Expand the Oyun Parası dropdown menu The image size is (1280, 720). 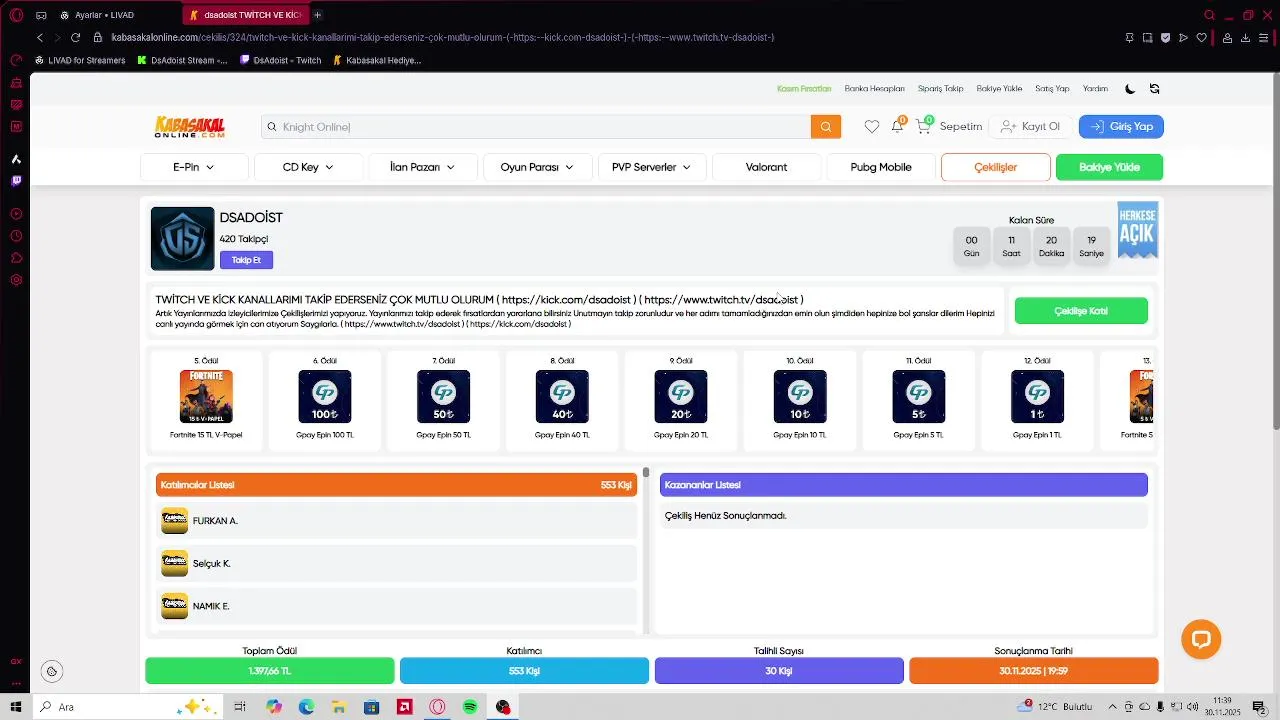pos(537,167)
